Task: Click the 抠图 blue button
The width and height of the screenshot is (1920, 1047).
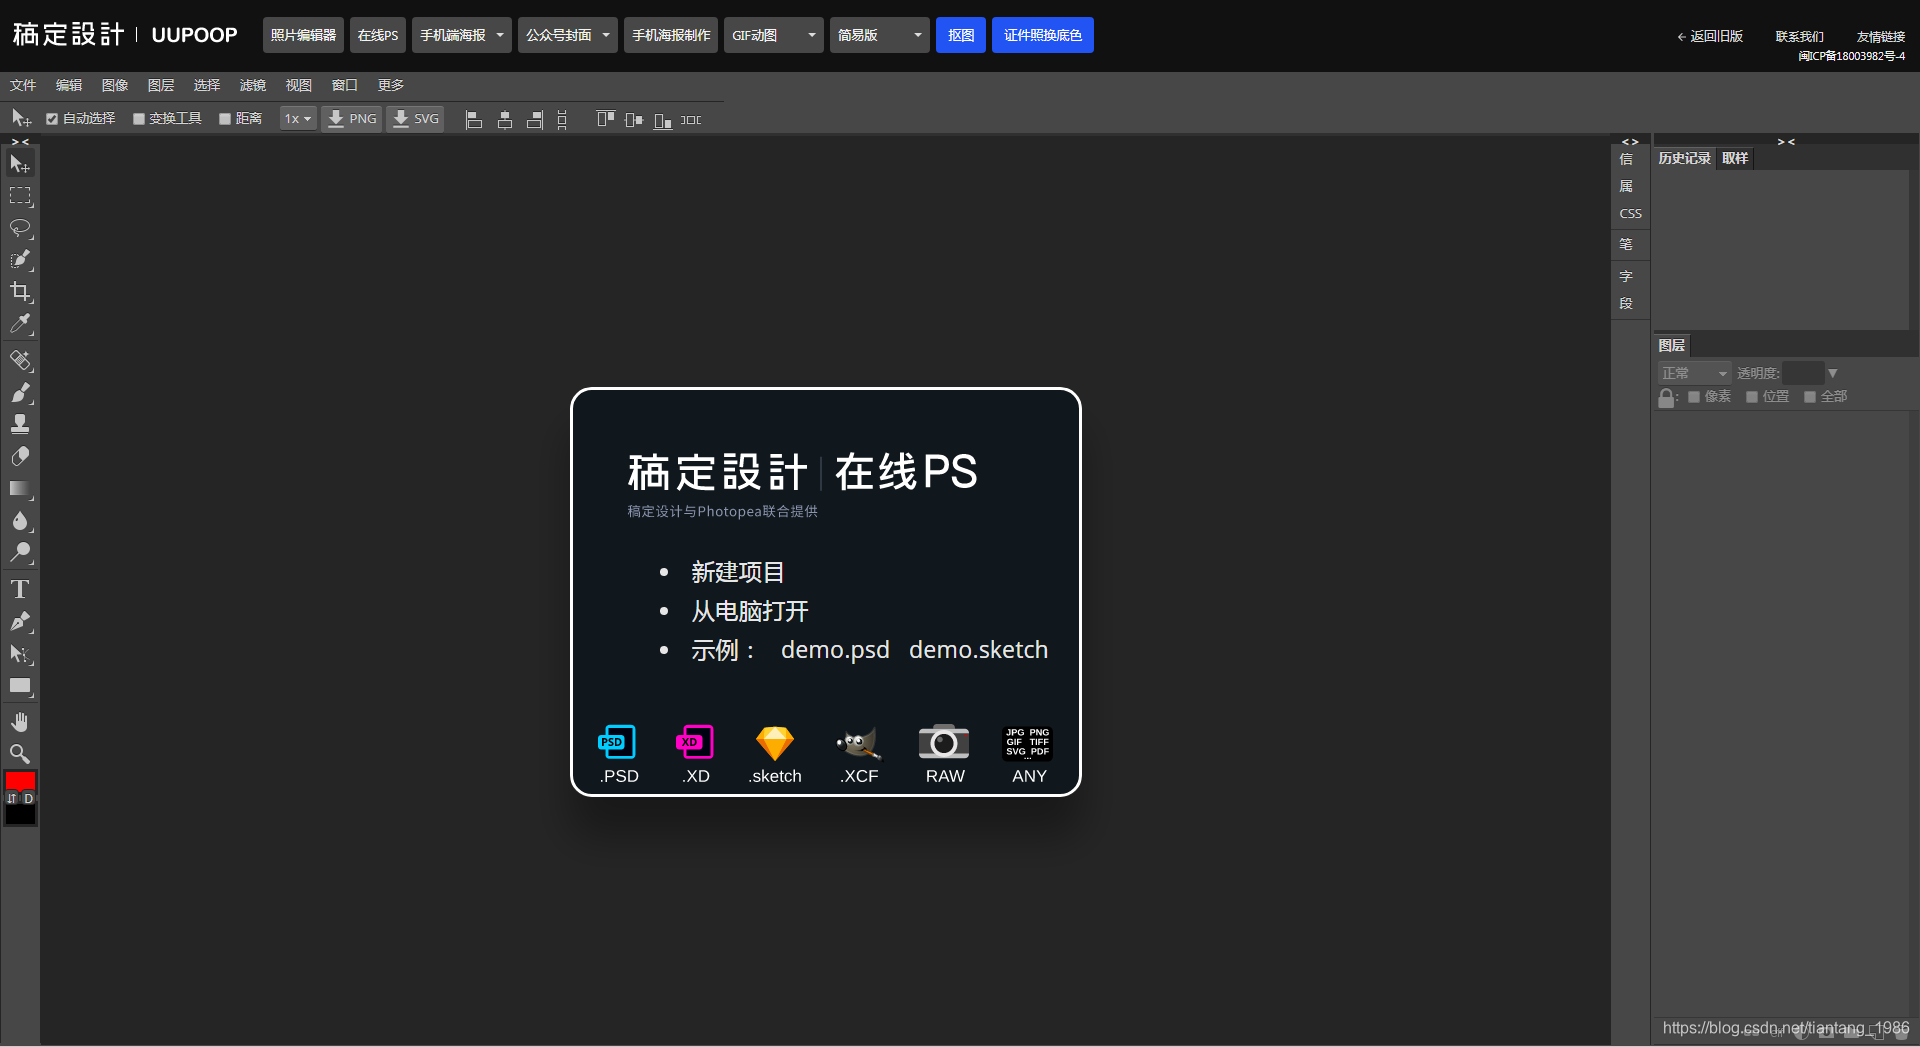Action: pyautogui.click(x=961, y=35)
